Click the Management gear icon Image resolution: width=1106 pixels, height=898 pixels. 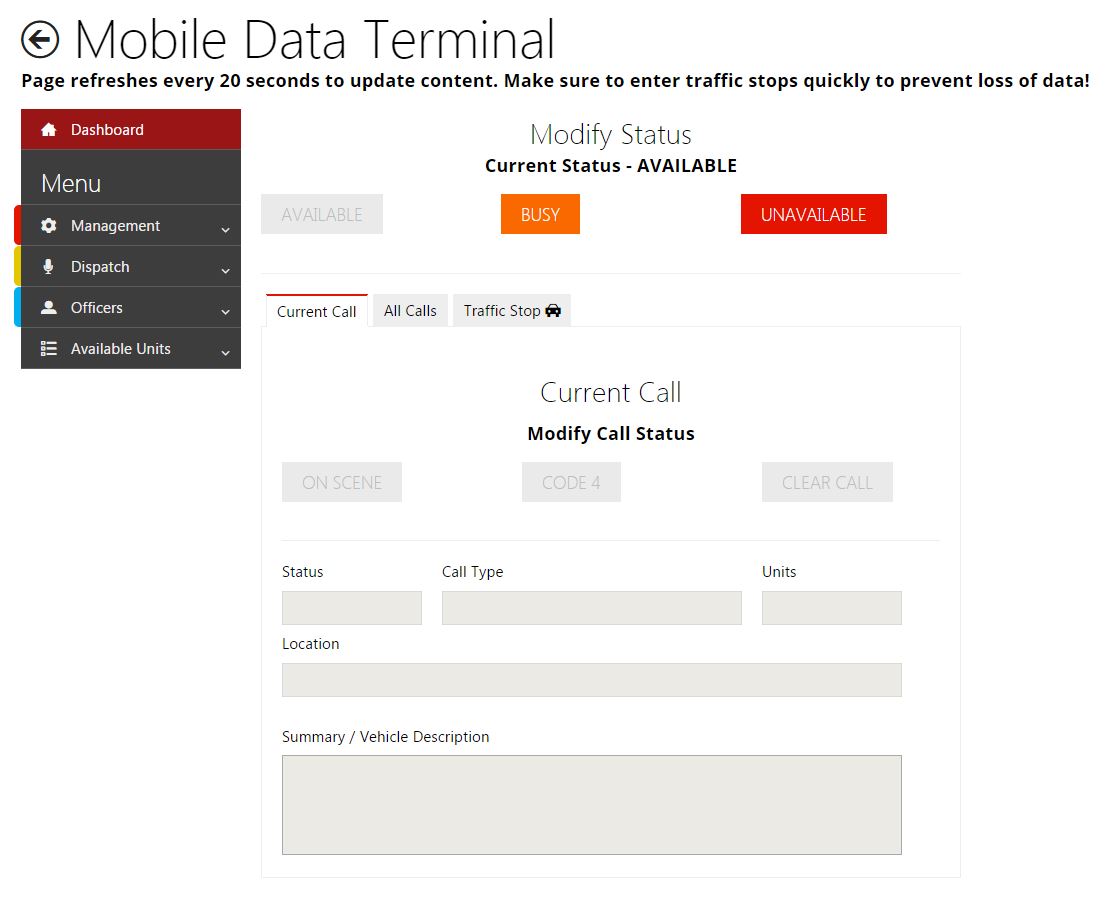(x=48, y=226)
